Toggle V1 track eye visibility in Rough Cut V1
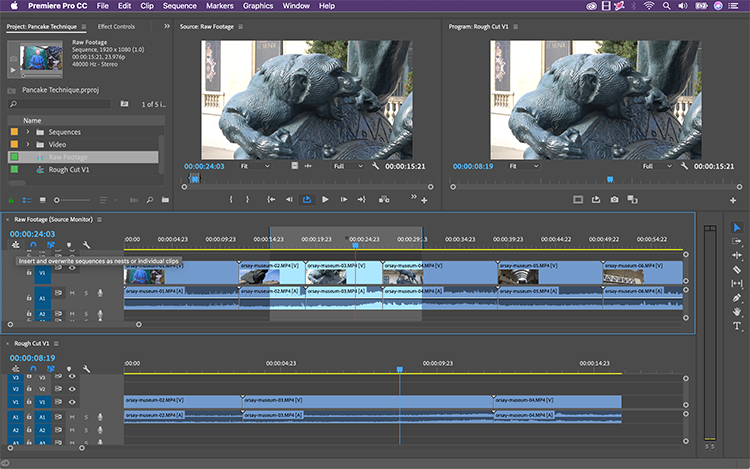The width and height of the screenshot is (750, 469). tap(71, 404)
